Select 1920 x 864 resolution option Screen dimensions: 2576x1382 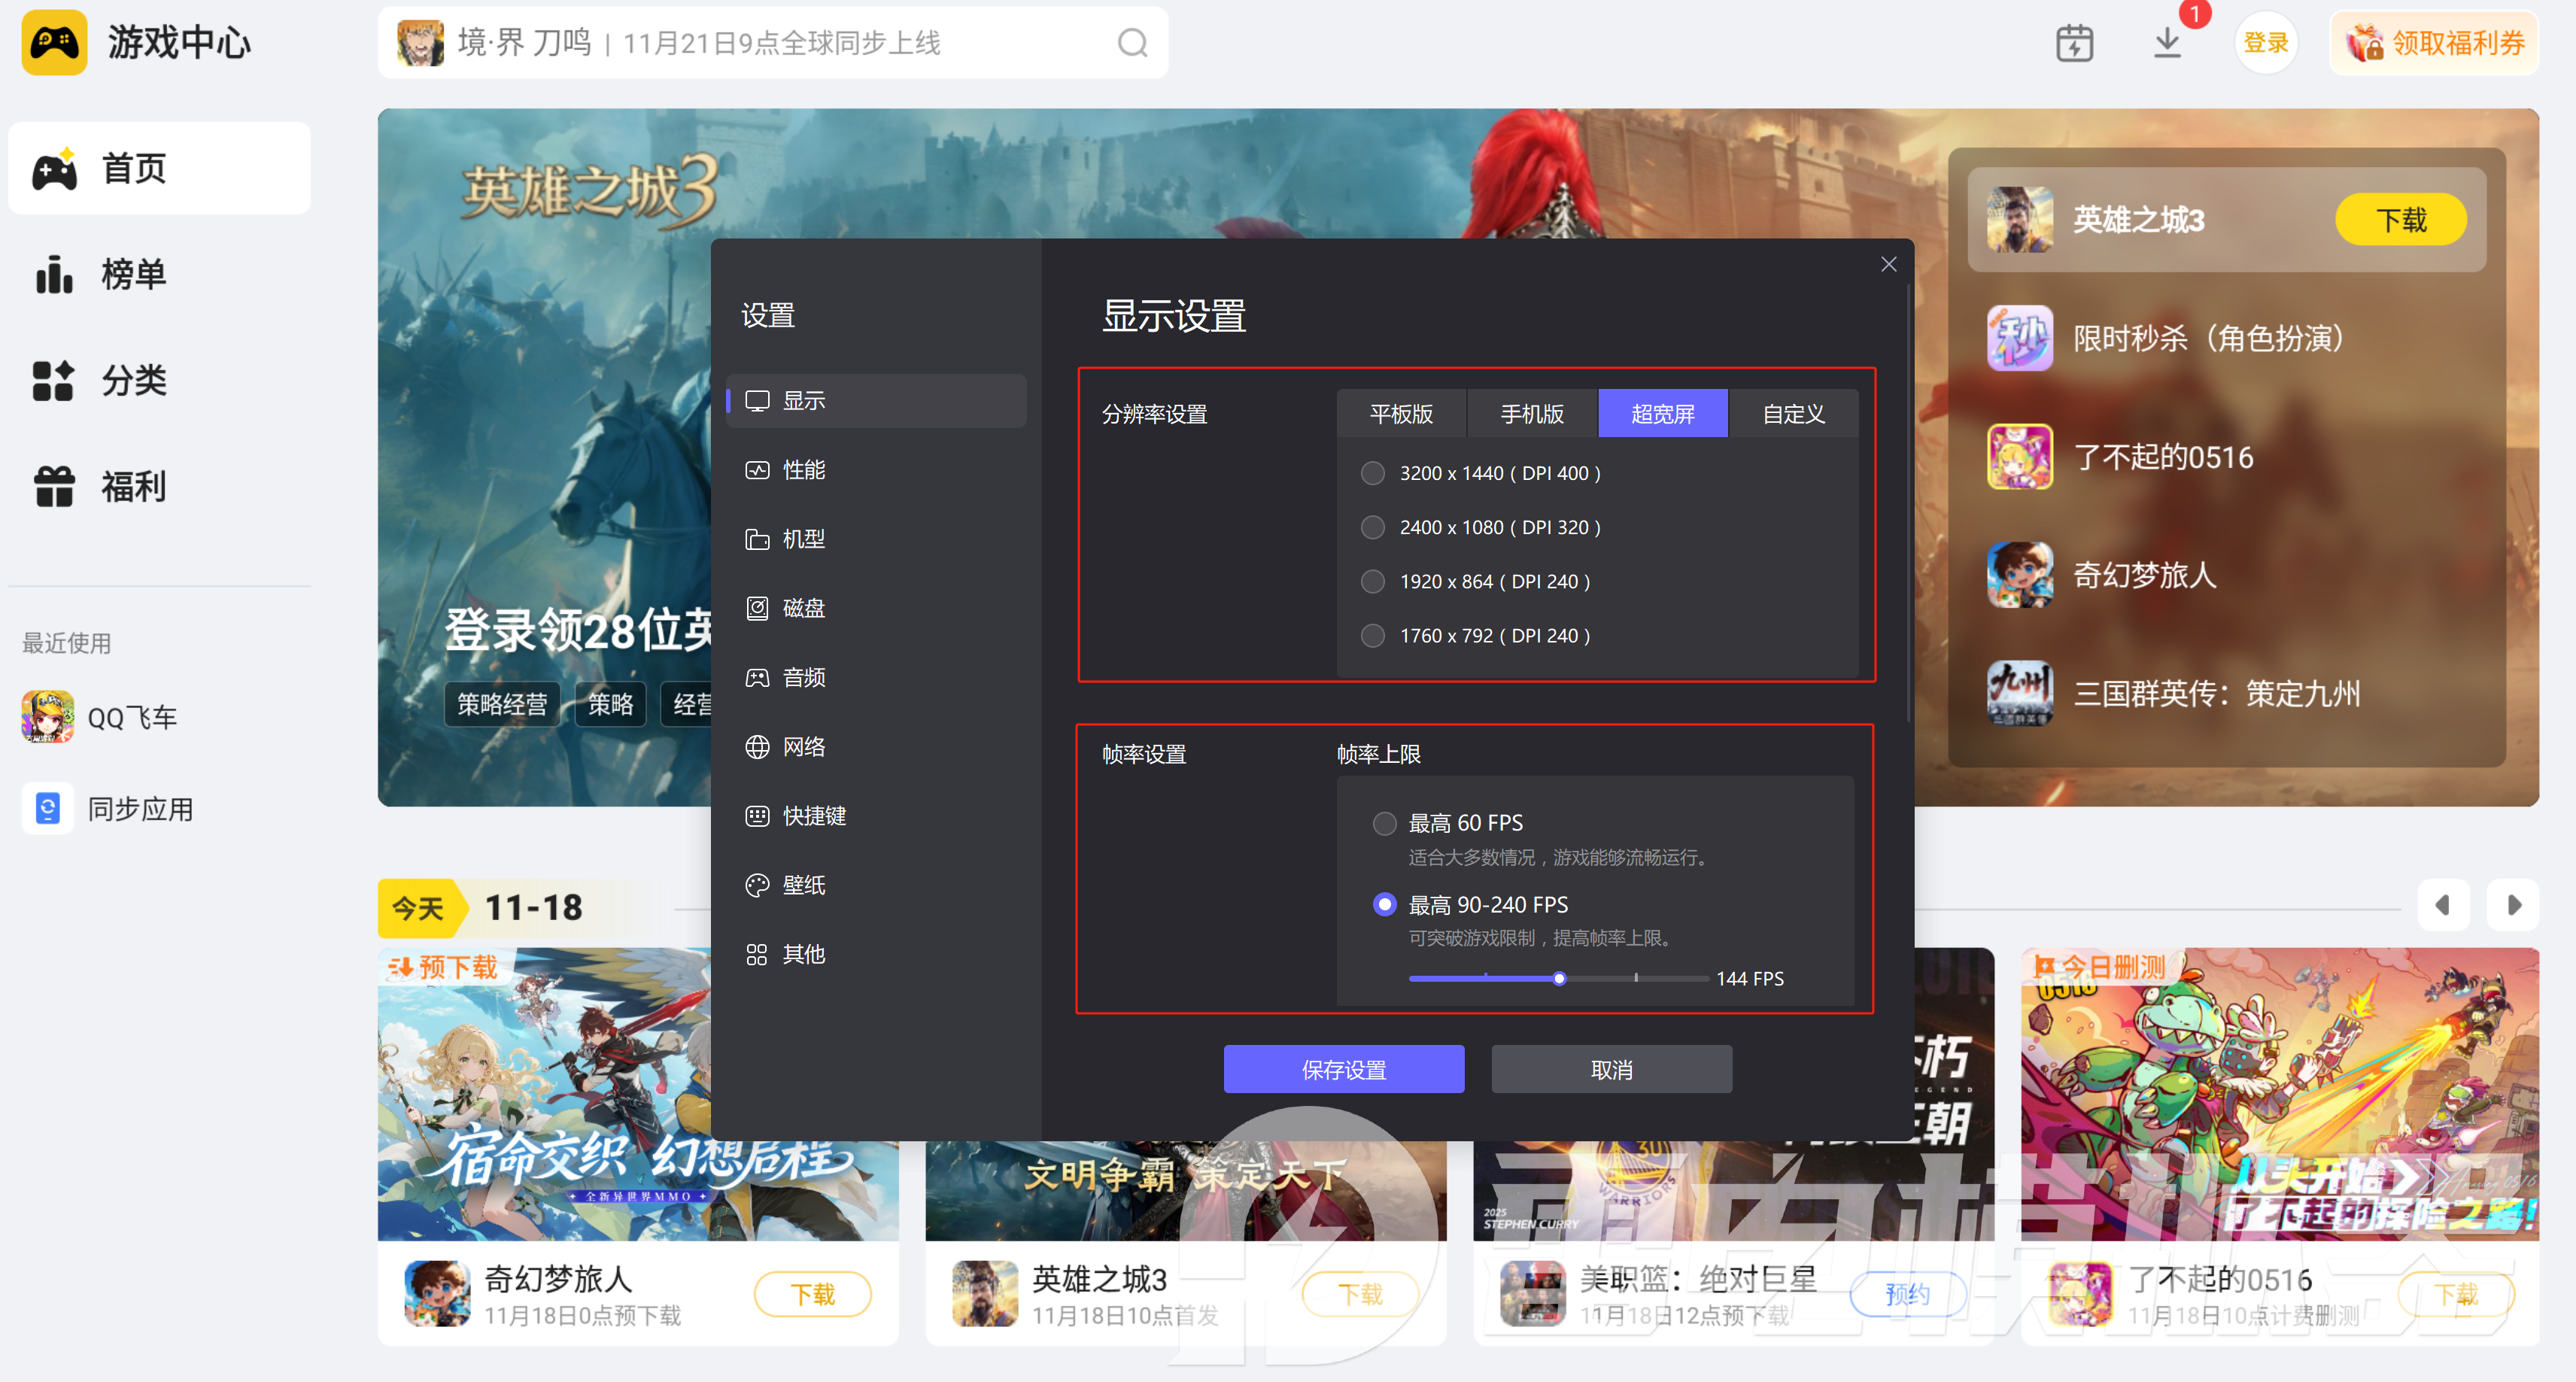point(1373,582)
